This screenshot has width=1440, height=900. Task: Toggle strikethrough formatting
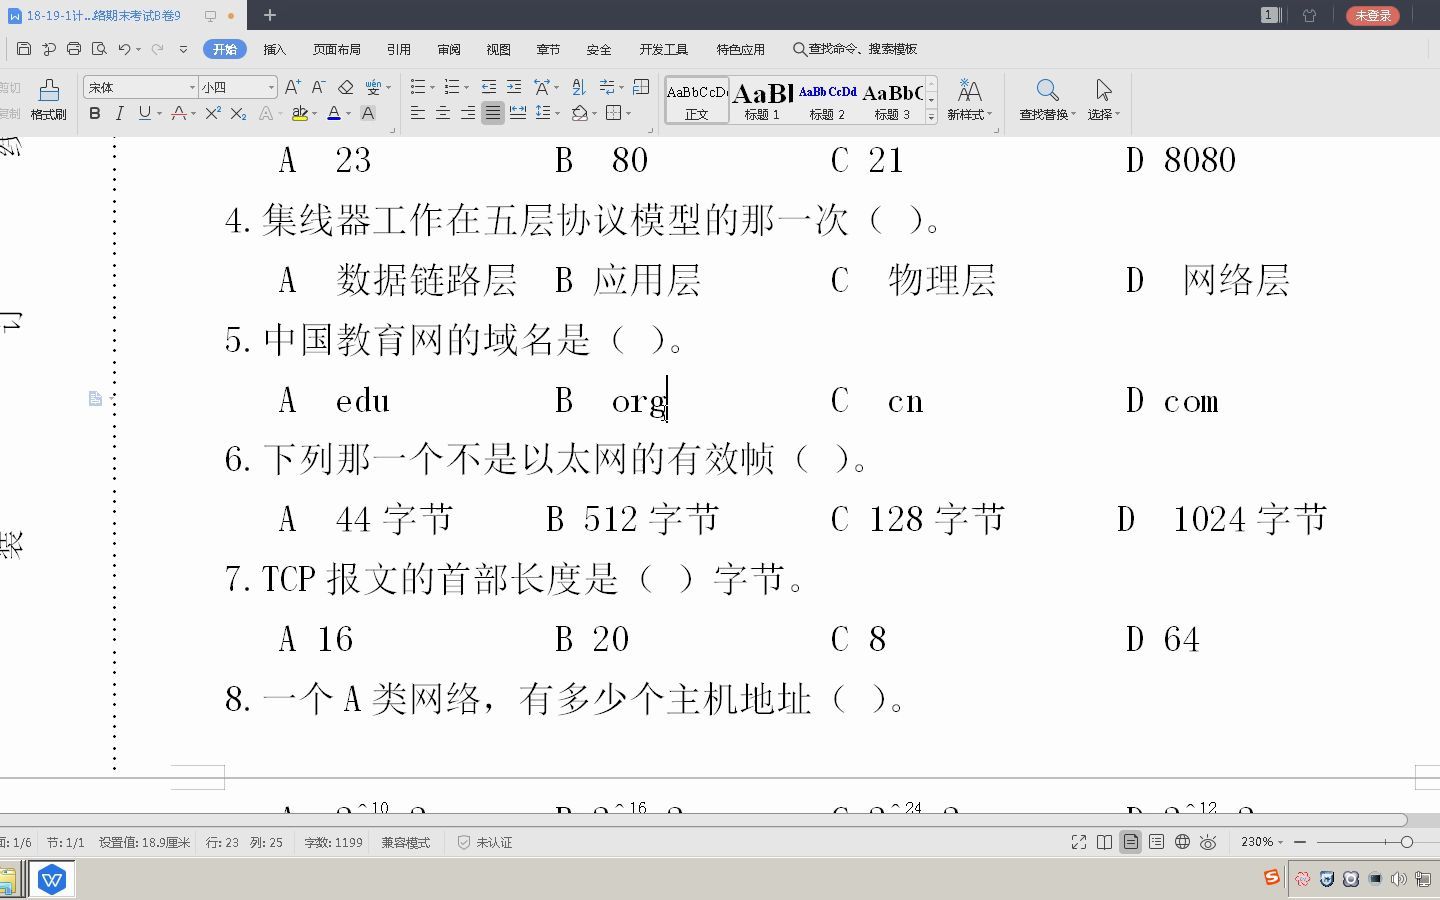pos(178,114)
